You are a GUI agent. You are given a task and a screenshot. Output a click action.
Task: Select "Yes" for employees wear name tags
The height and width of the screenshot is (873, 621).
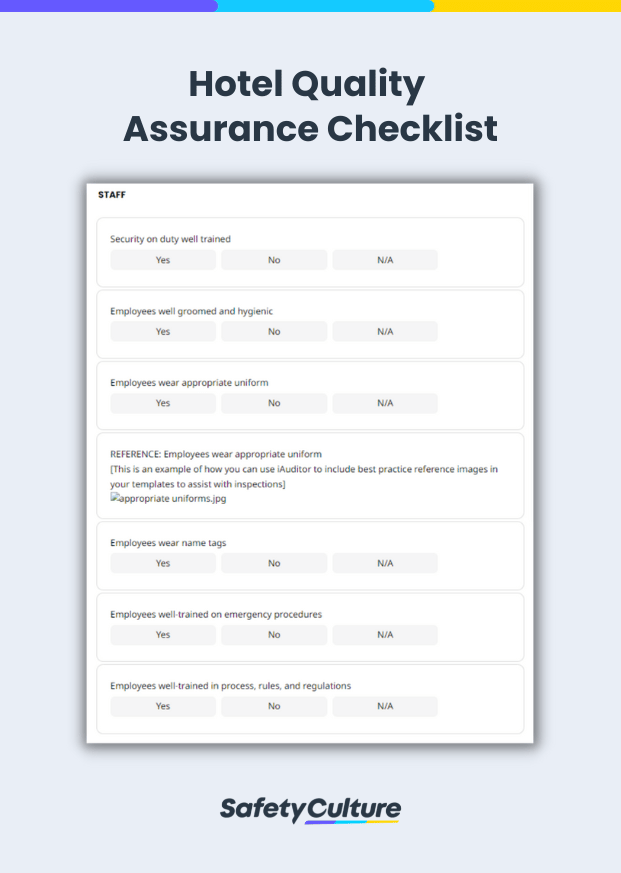click(162, 563)
